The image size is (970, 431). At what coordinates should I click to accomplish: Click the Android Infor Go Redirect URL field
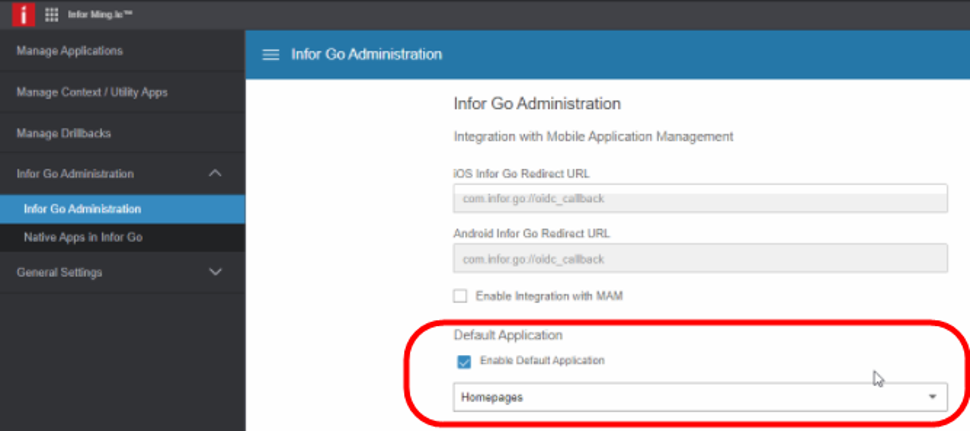point(700,259)
